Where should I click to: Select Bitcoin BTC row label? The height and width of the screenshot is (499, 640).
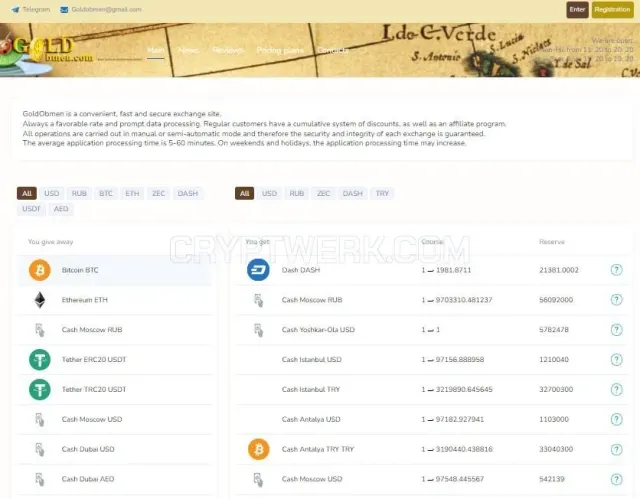tap(80, 270)
